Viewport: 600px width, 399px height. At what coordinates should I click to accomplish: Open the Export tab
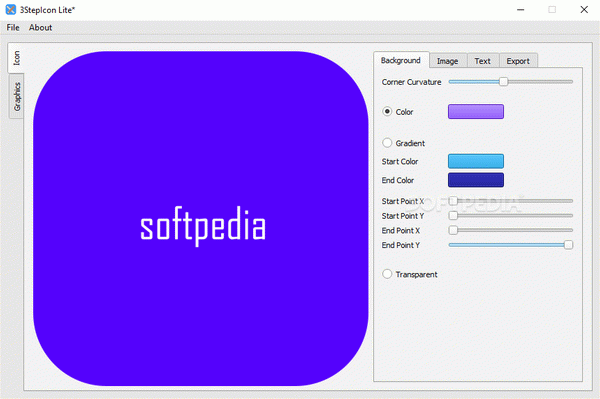[518, 61]
